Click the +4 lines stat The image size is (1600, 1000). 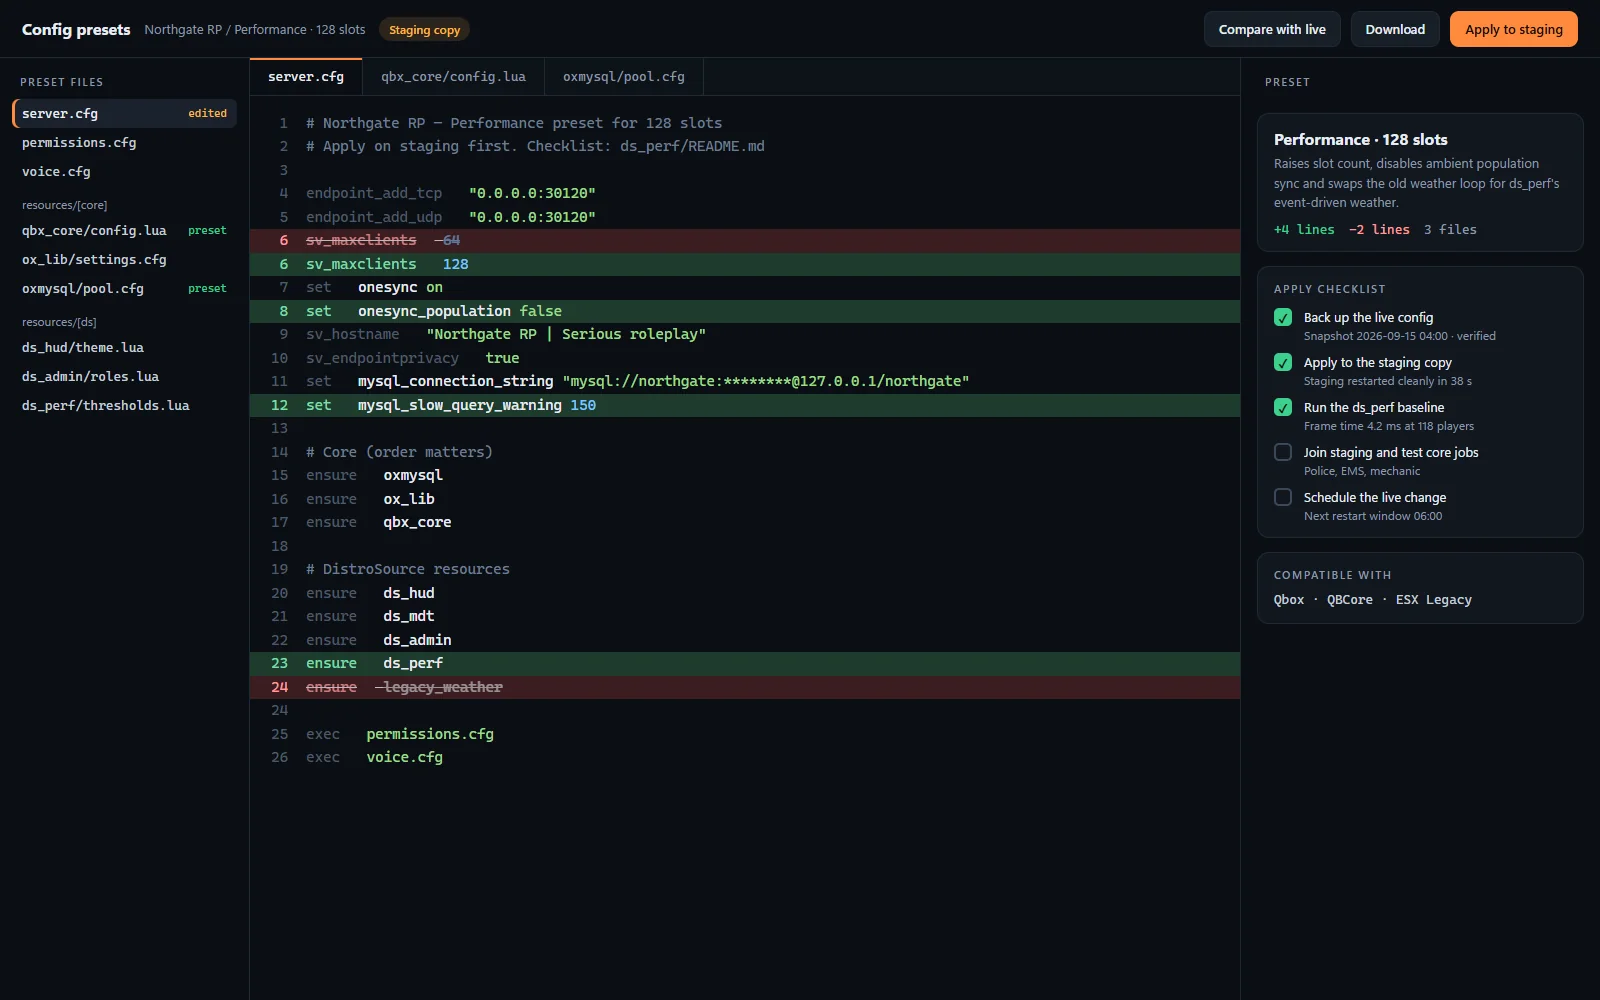pos(1304,229)
